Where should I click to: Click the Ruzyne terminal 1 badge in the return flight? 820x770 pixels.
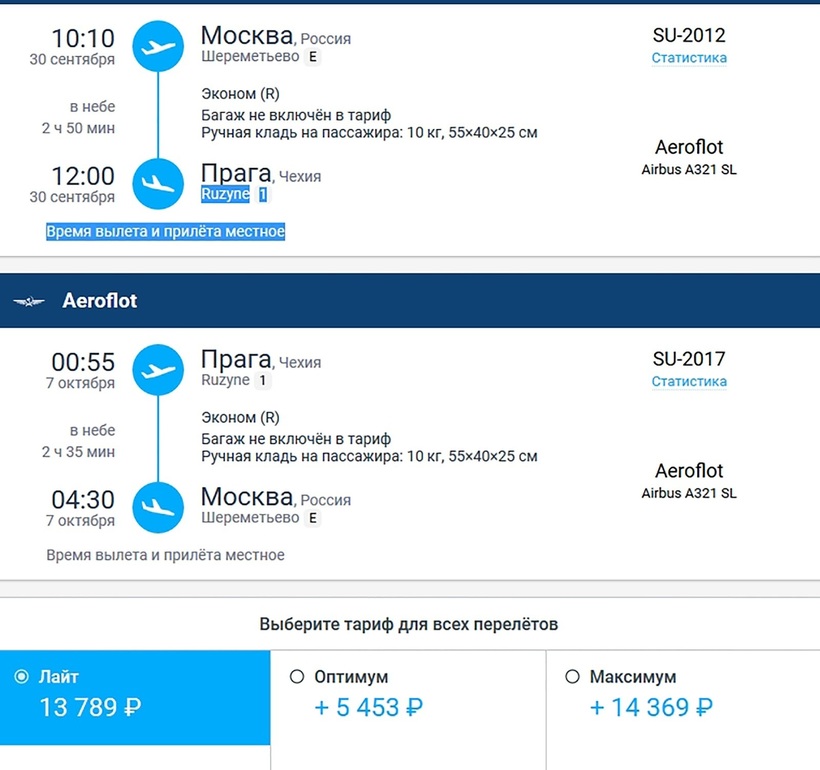pos(263,381)
